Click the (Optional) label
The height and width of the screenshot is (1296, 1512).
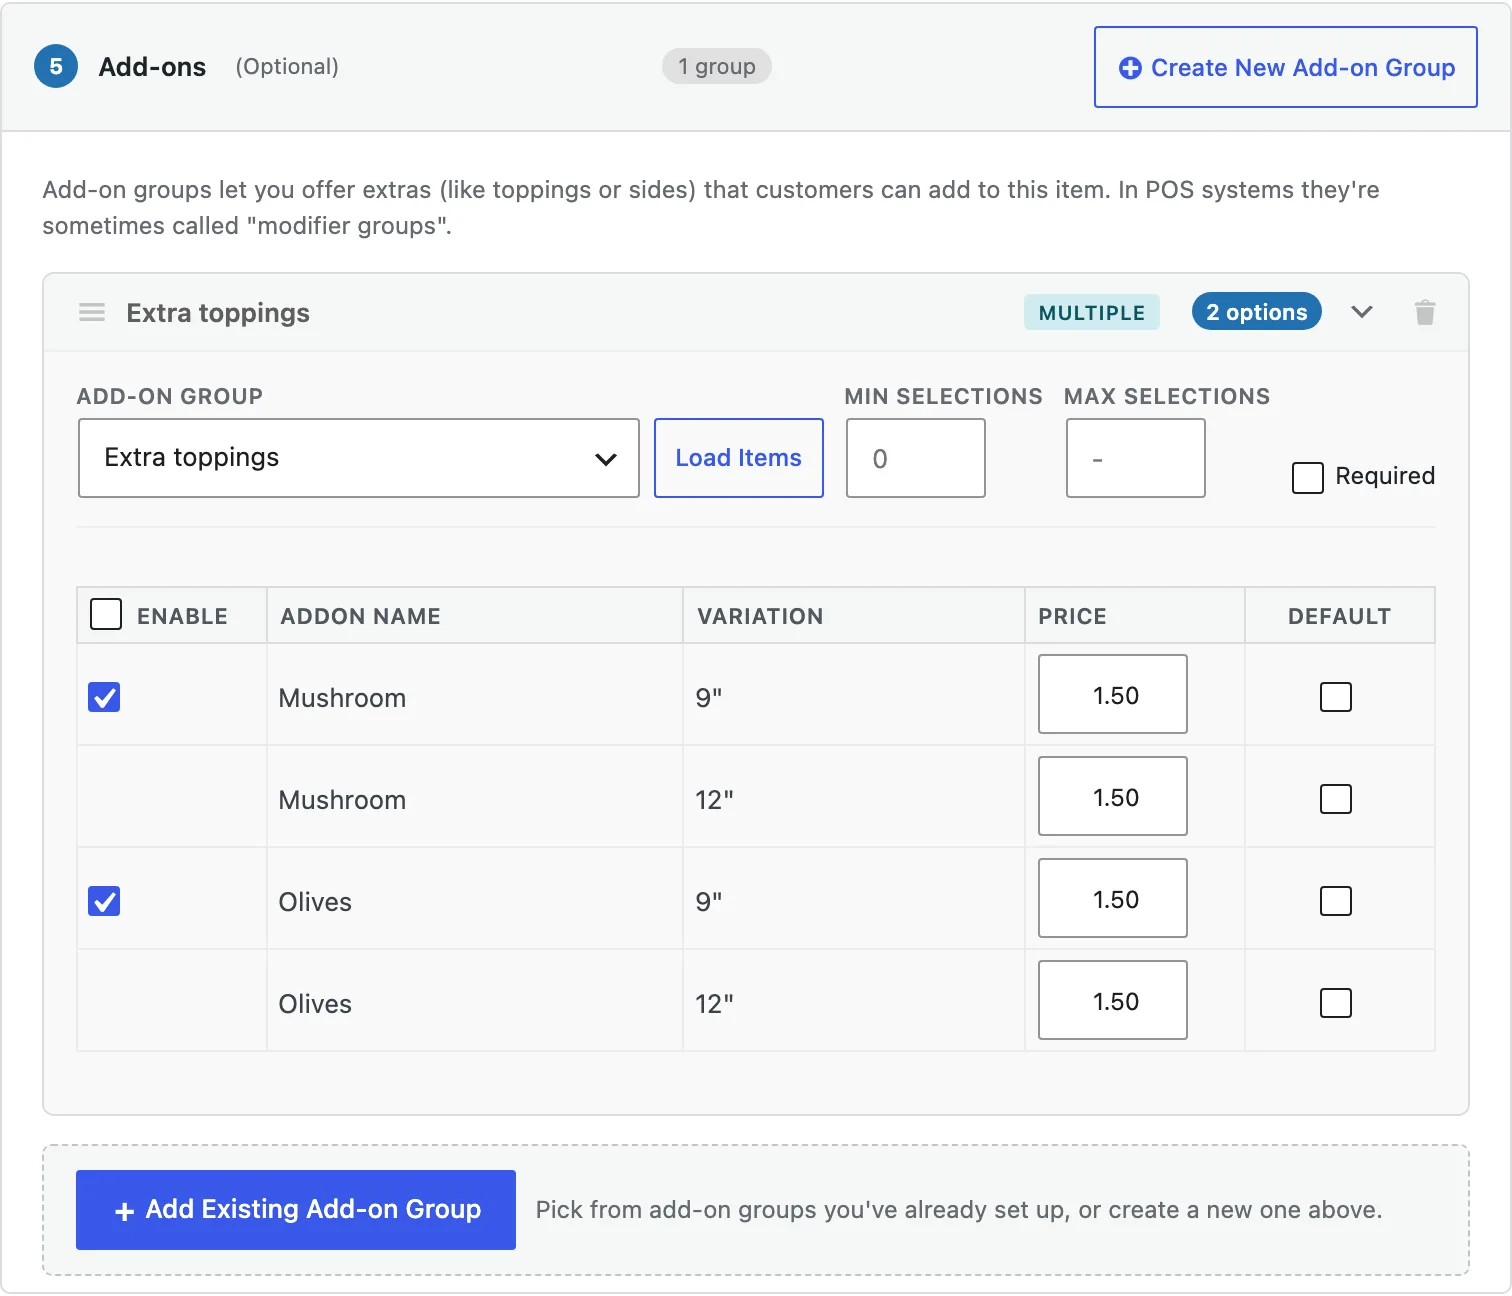pos(287,67)
